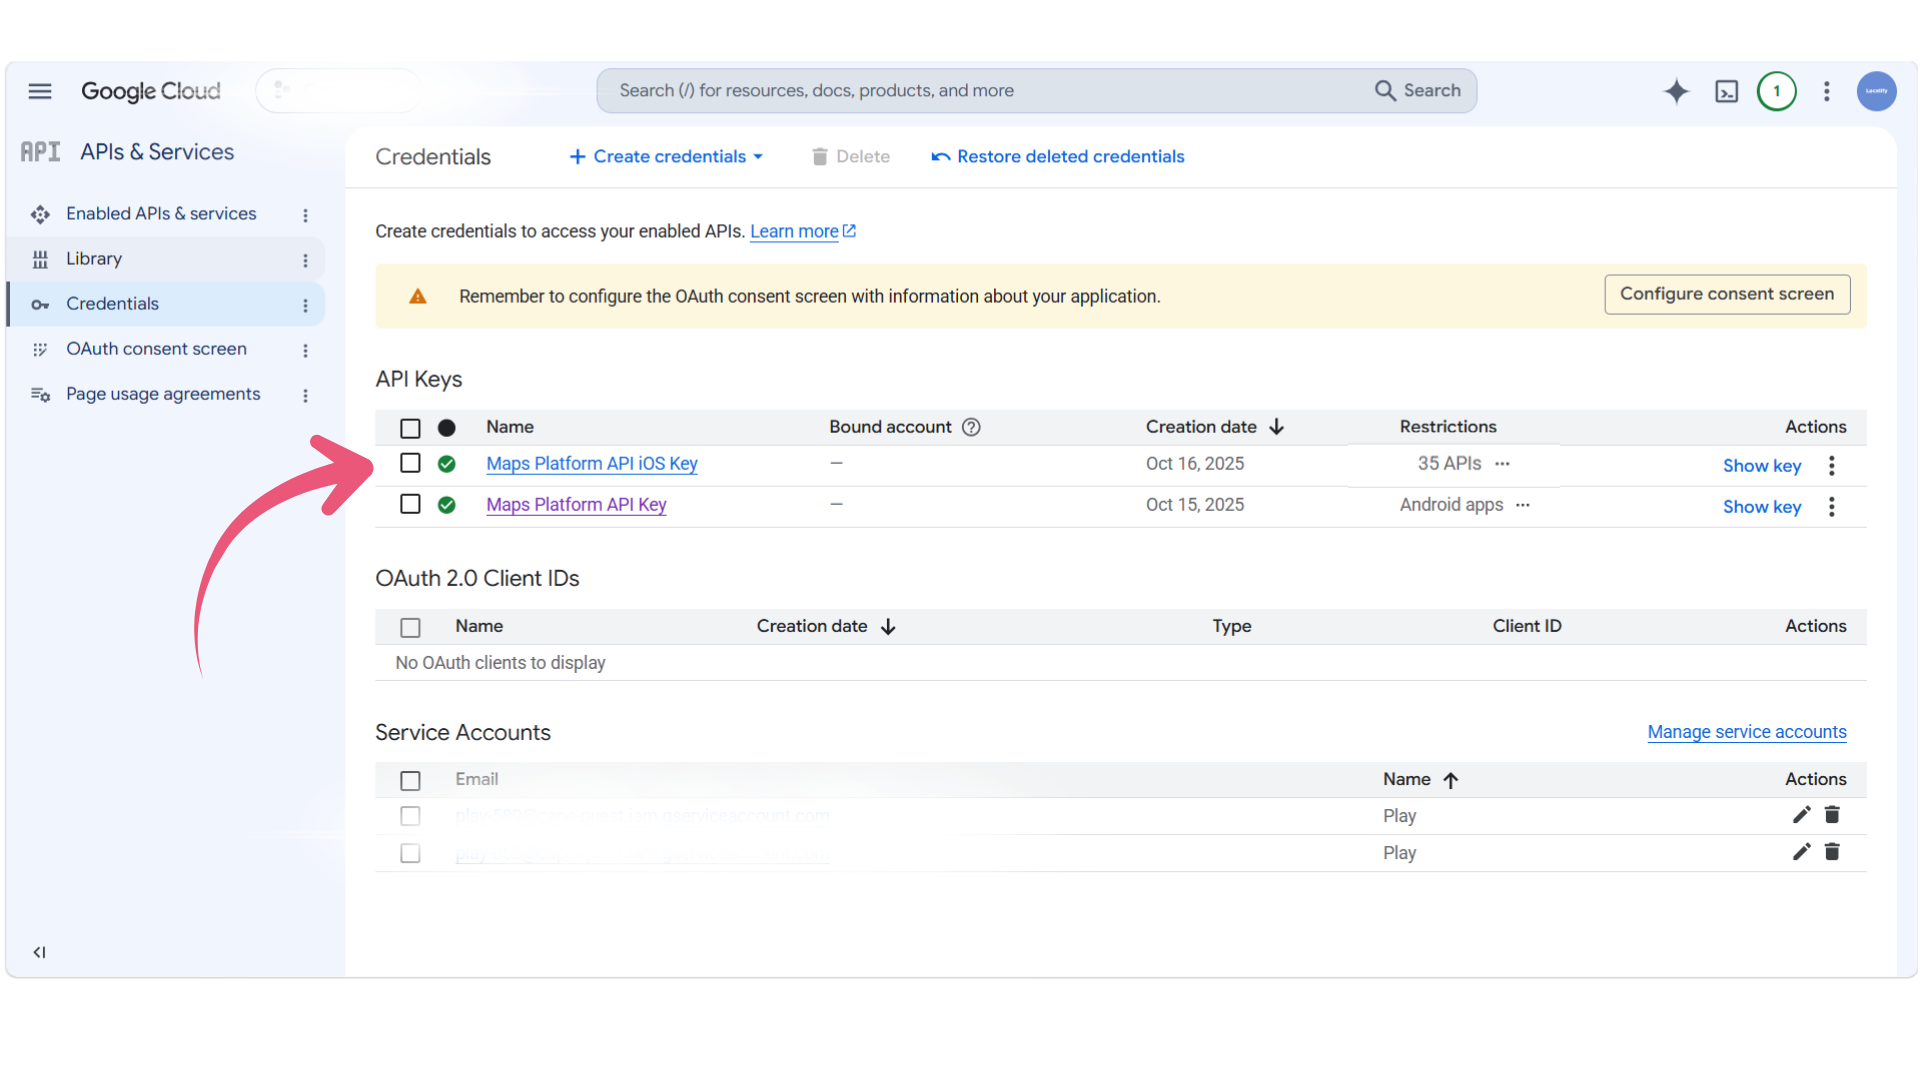Click green status check for iOS Key

point(447,464)
